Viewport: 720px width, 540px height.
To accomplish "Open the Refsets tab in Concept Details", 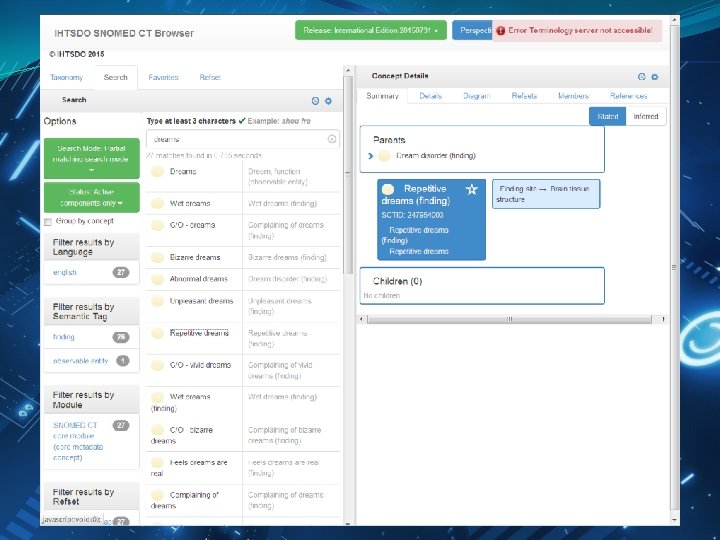I will [524, 96].
